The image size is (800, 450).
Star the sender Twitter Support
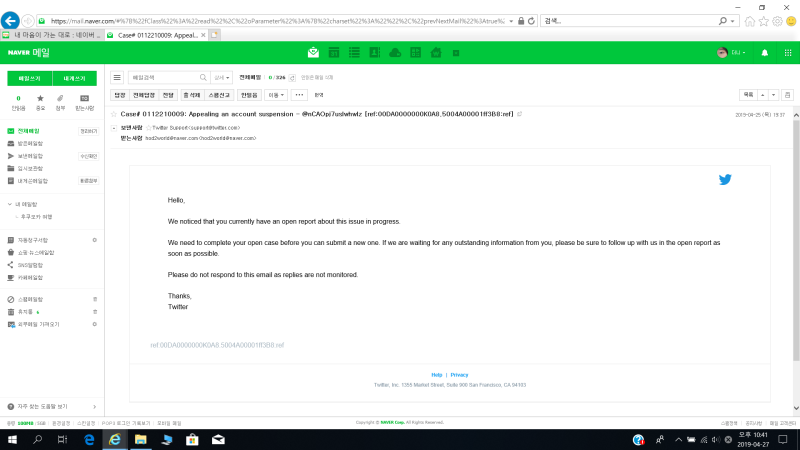click(x=149, y=128)
